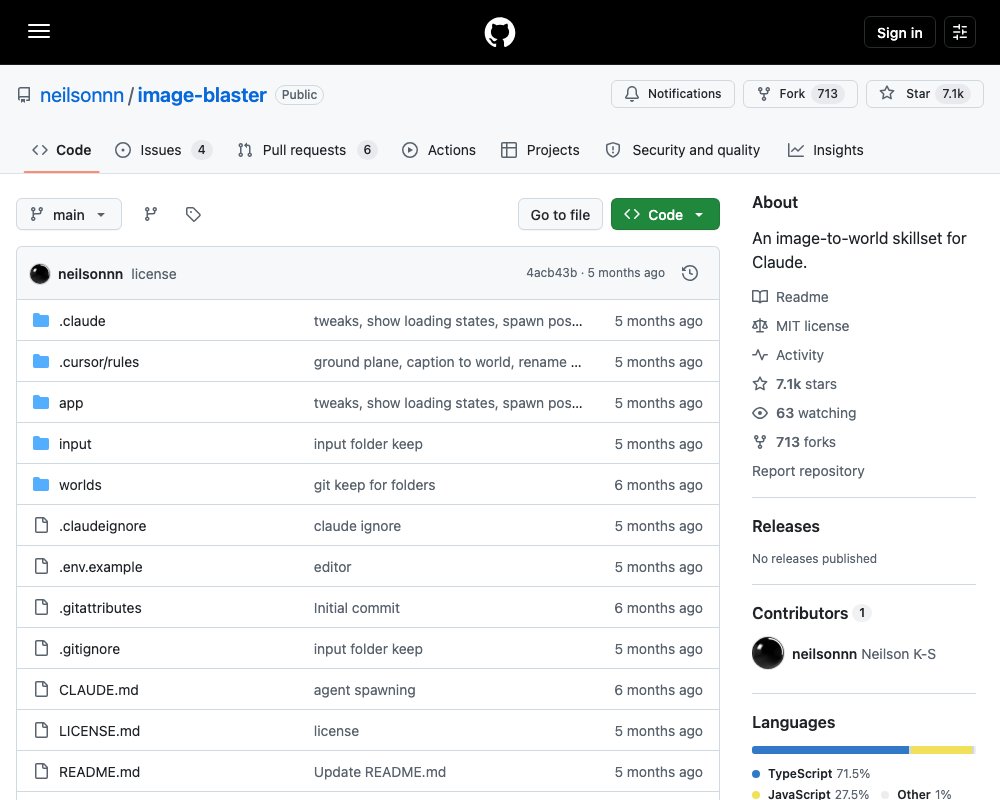
Task: Open the Insights tab
Action: tap(825, 150)
